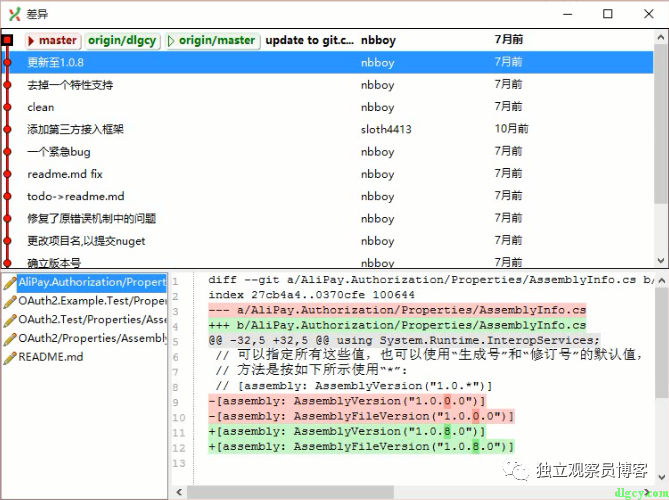
Task: Click added AssemblyVersion("1.0.8.0") line
Action: pyautogui.click(x=347, y=432)
